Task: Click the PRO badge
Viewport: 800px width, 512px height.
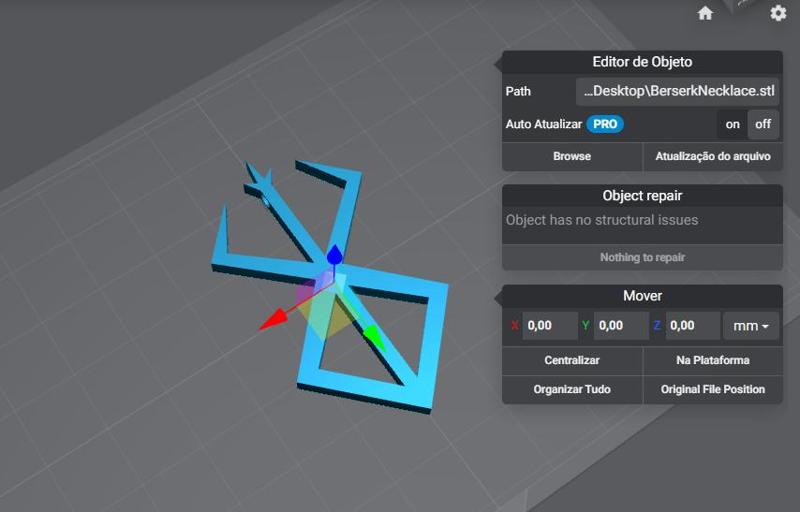Action: click(x=605, y=124)
